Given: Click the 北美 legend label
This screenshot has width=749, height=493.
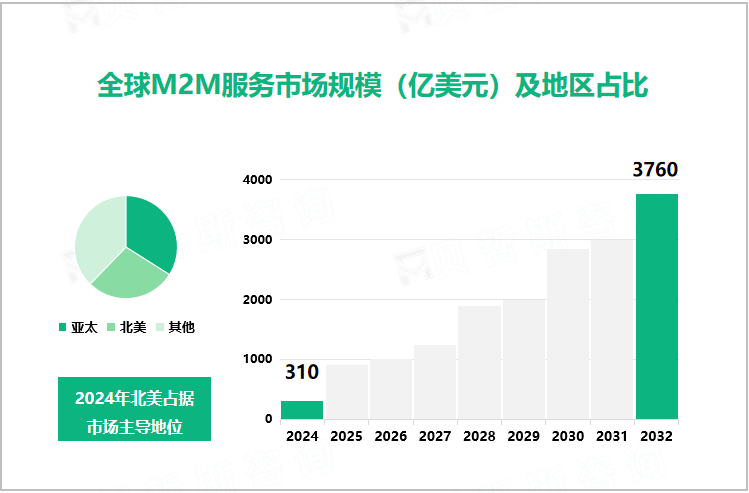Looking at the screenshot, I should coord(133,327).
